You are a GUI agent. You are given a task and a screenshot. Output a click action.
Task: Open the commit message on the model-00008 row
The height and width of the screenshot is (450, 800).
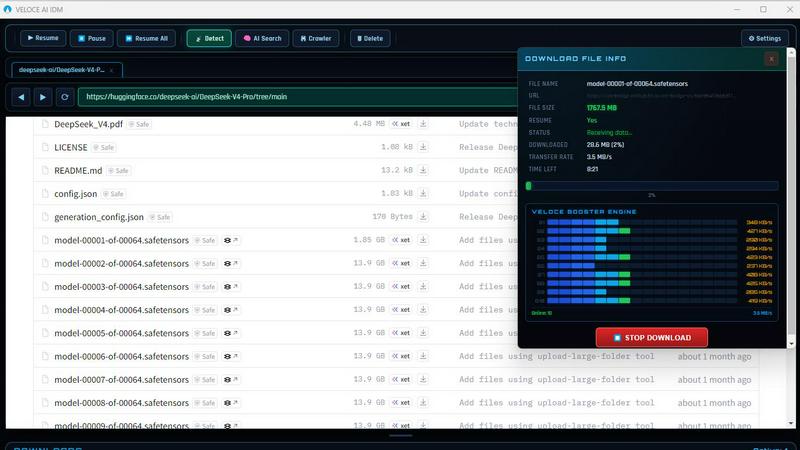pyautogui.click(x=557, y=403)
